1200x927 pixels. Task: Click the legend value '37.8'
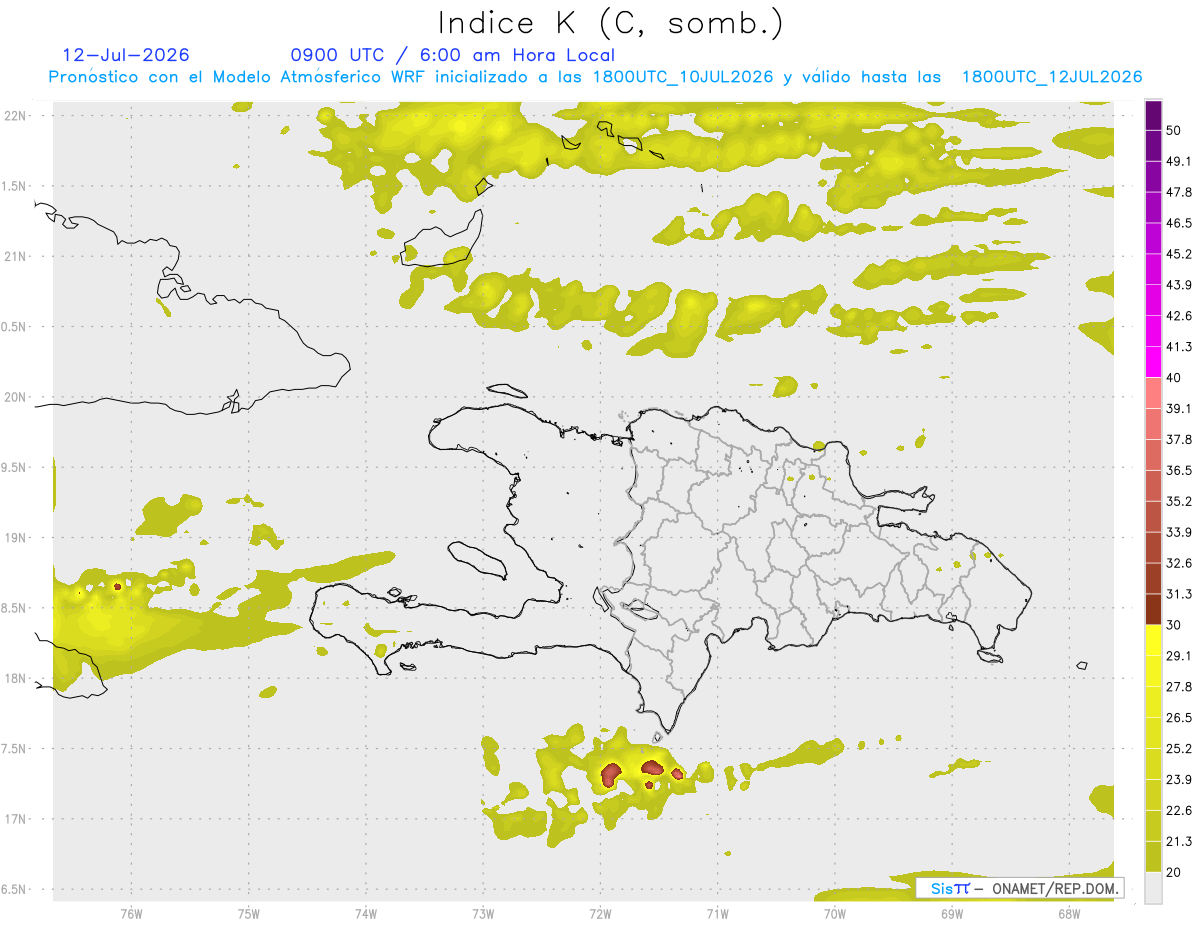coord(1179,439)
